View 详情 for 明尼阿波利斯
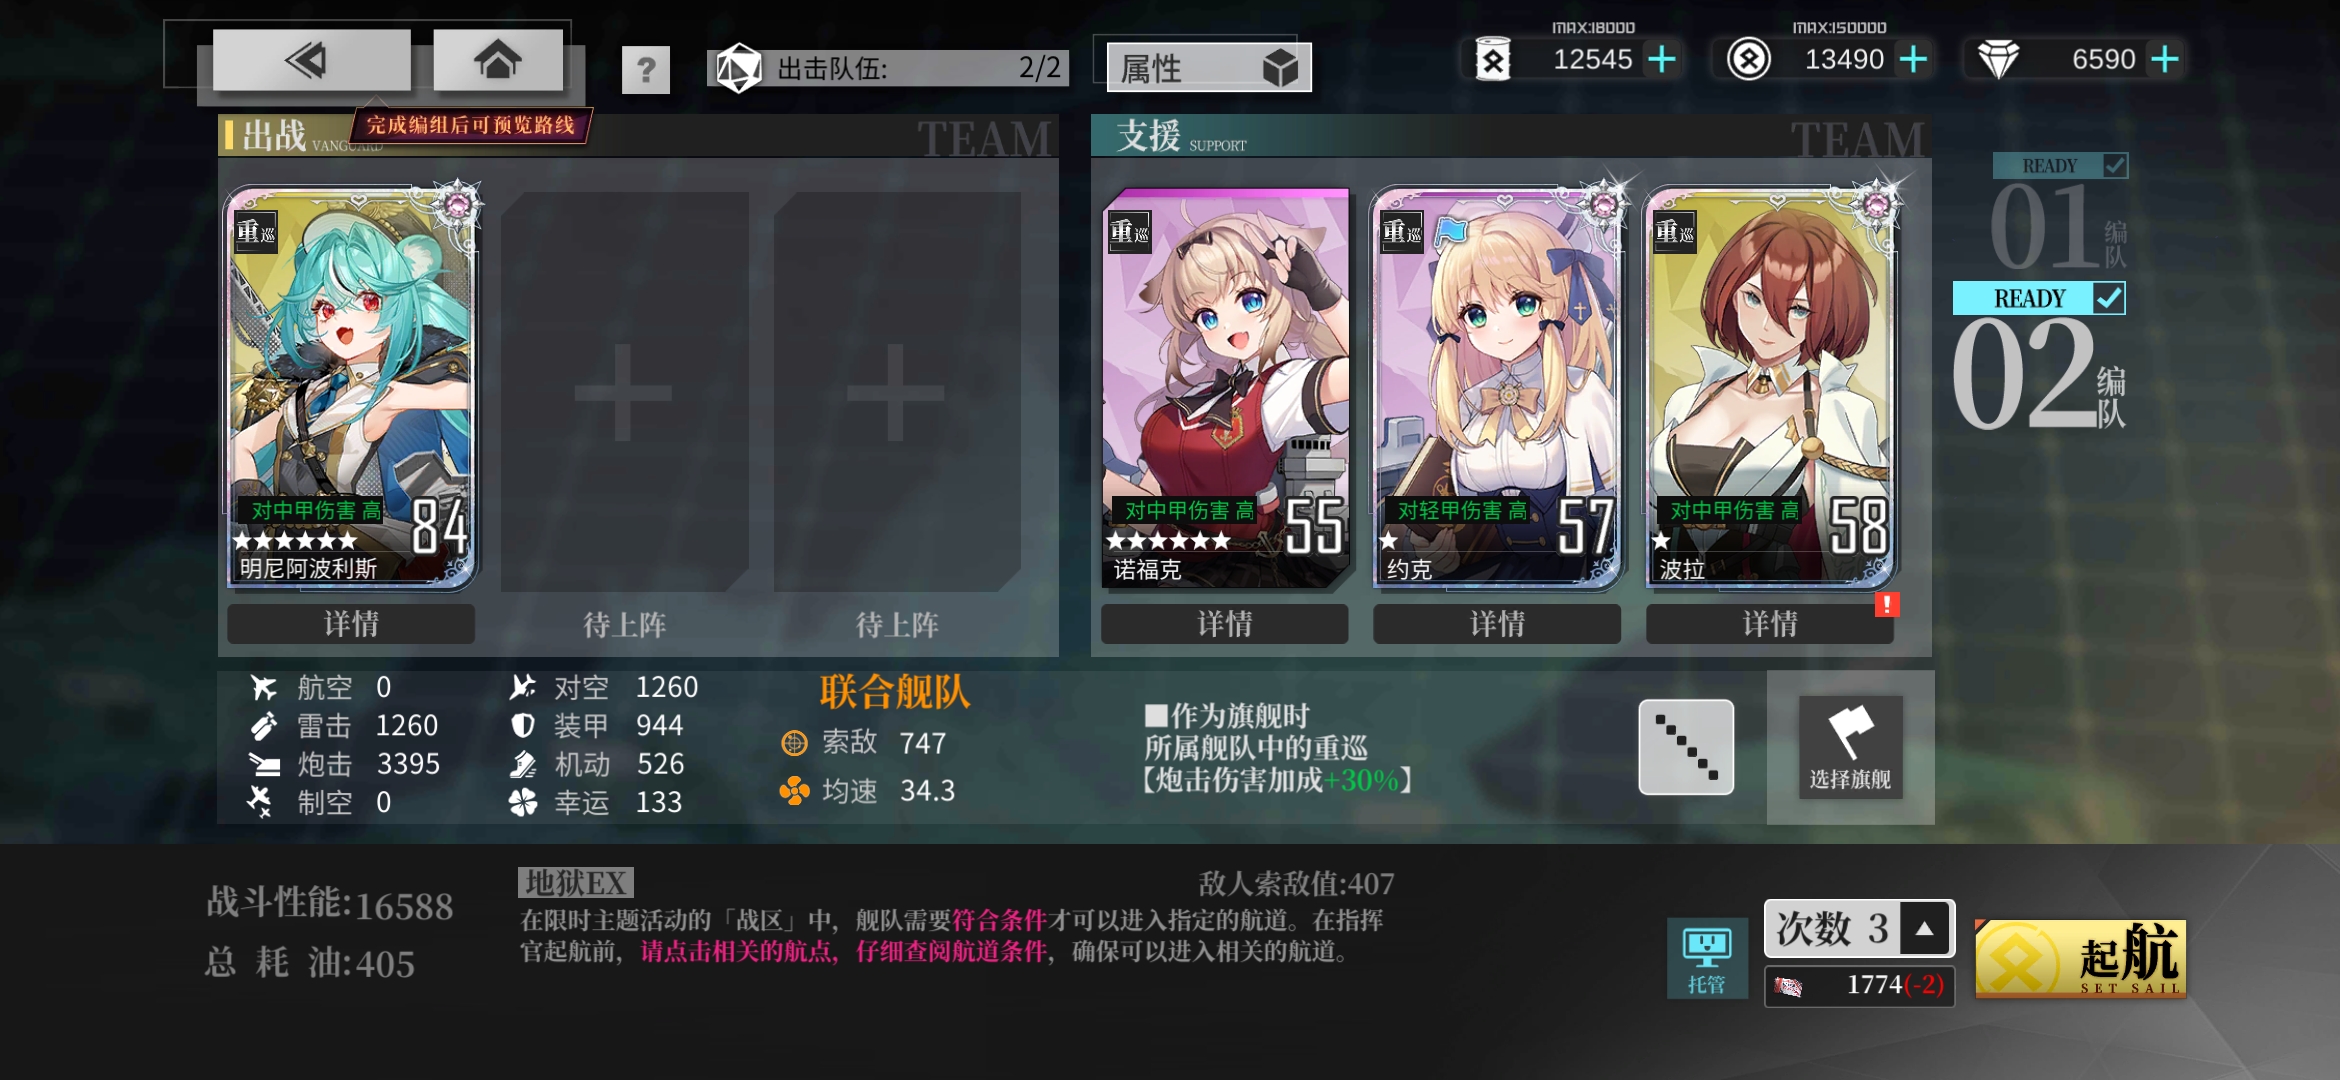 pyautogui.click(x=351, y=624)
